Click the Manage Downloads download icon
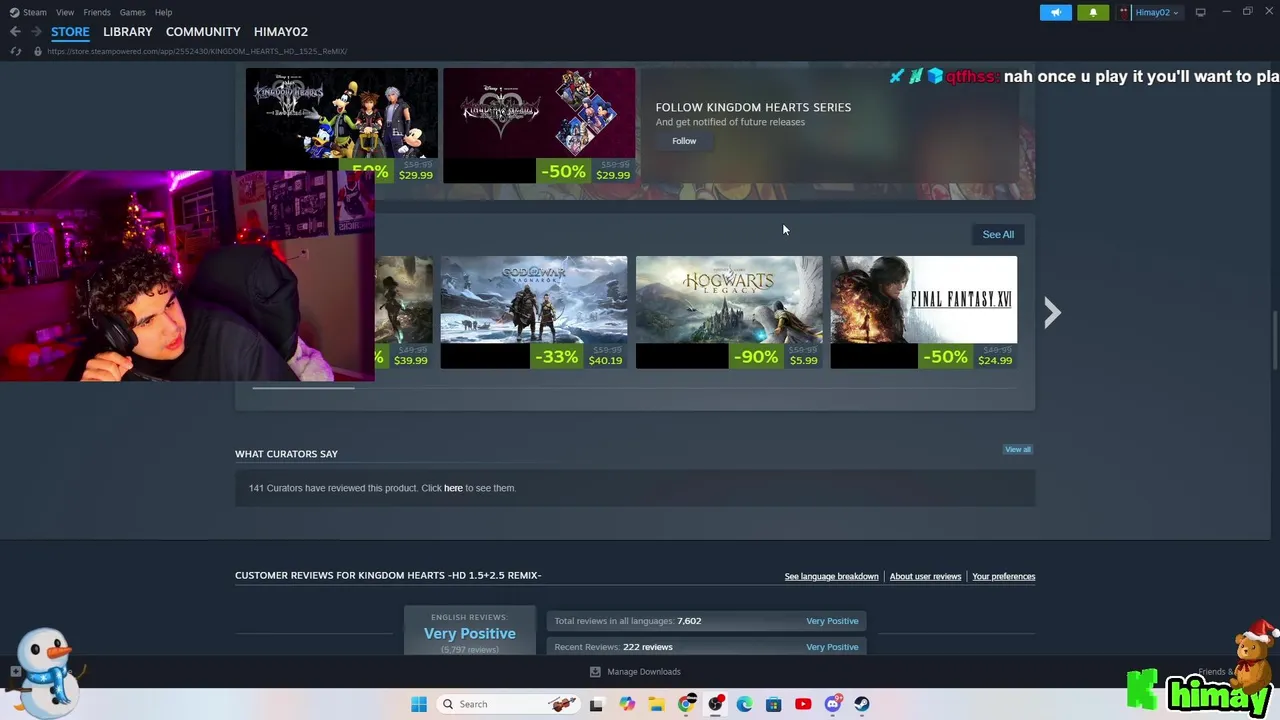 pos(595,672)
